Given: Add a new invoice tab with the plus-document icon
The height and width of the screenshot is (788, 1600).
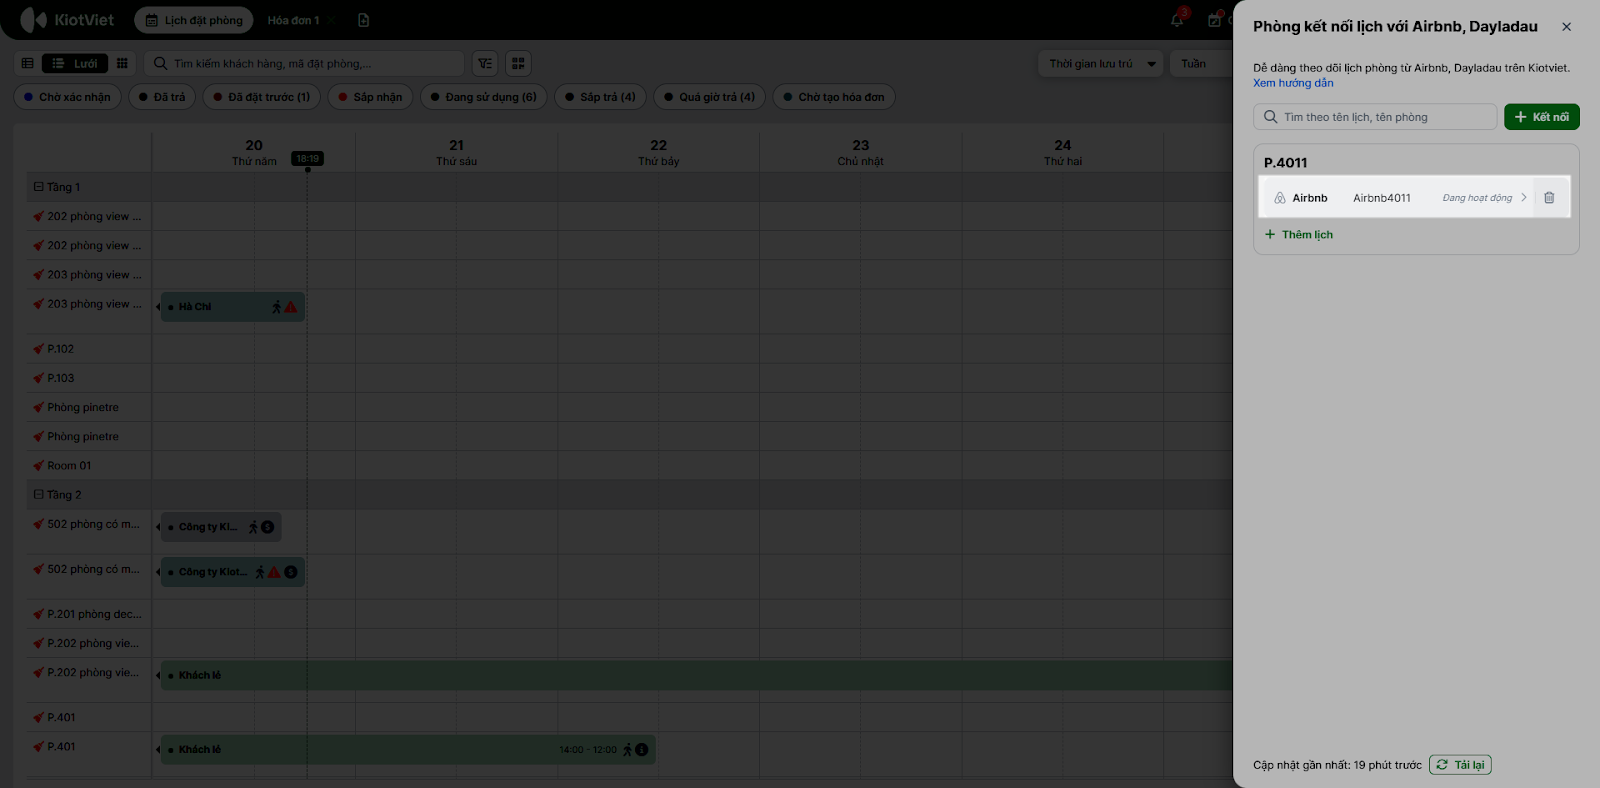Looking at the screenshot, I should tap(363, 20).
